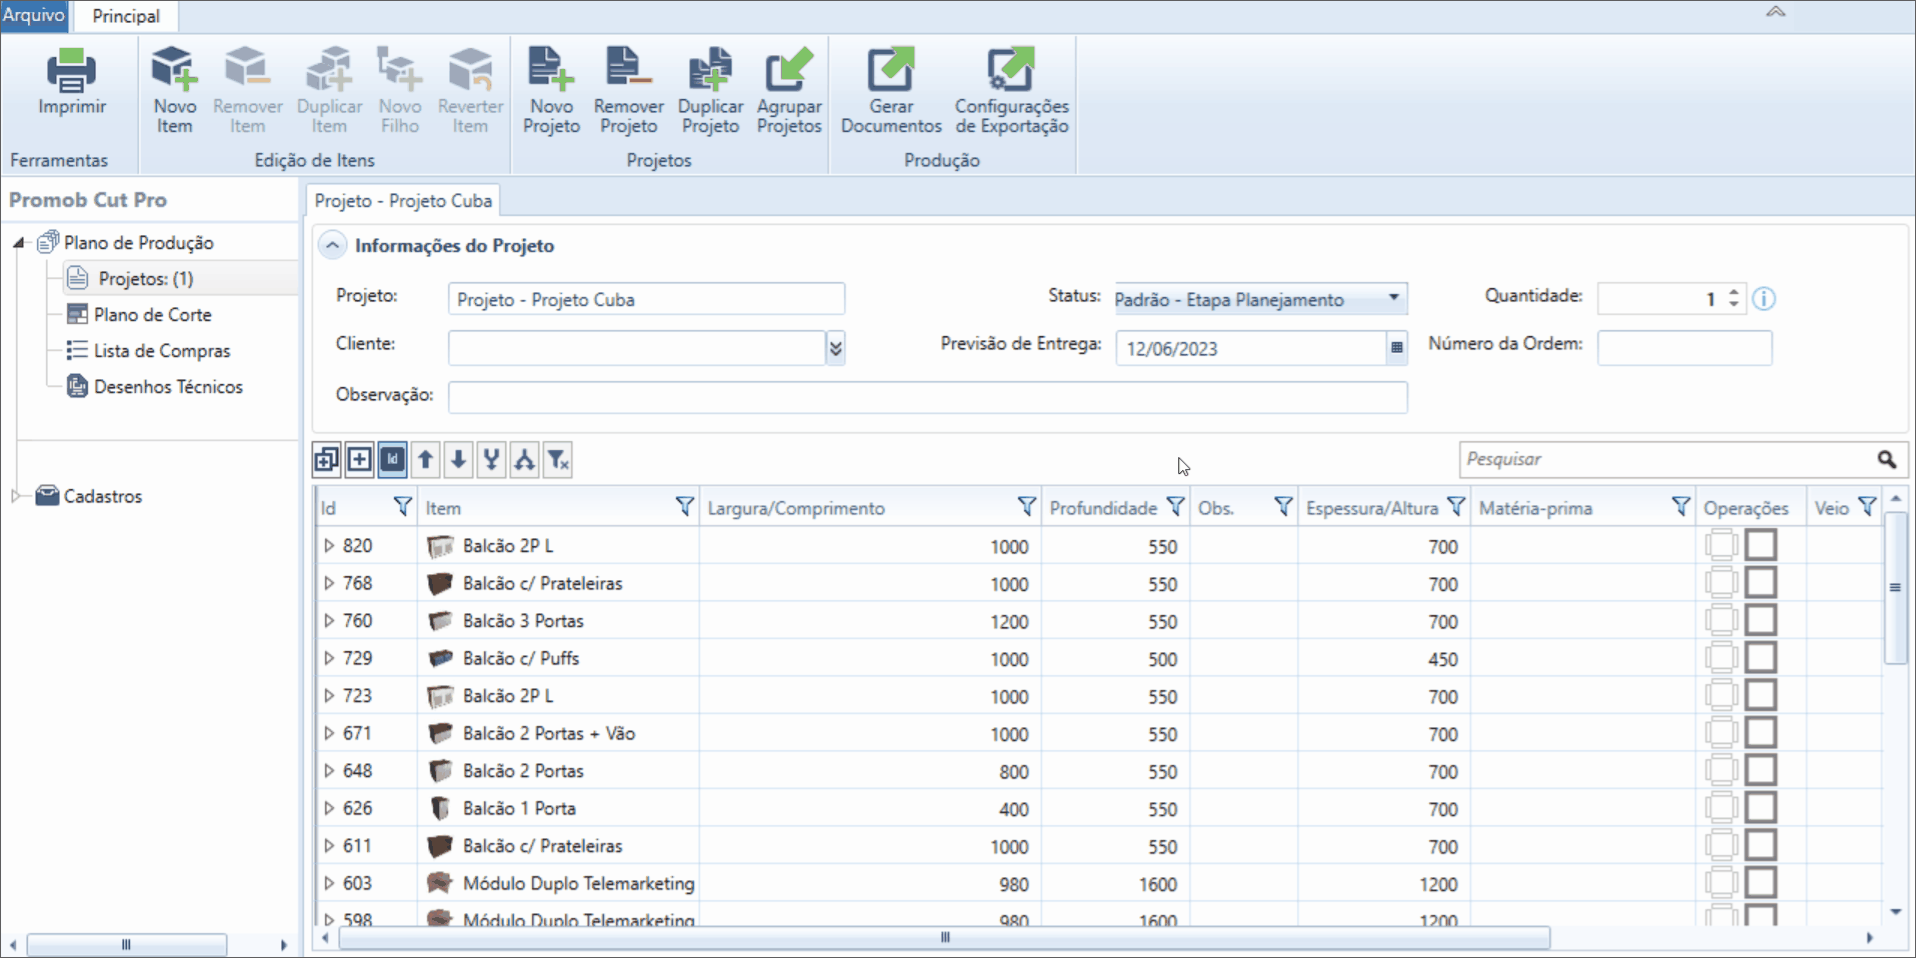
Task: Expand row 820 Balcão 2P L
Action: click(329, 546)
